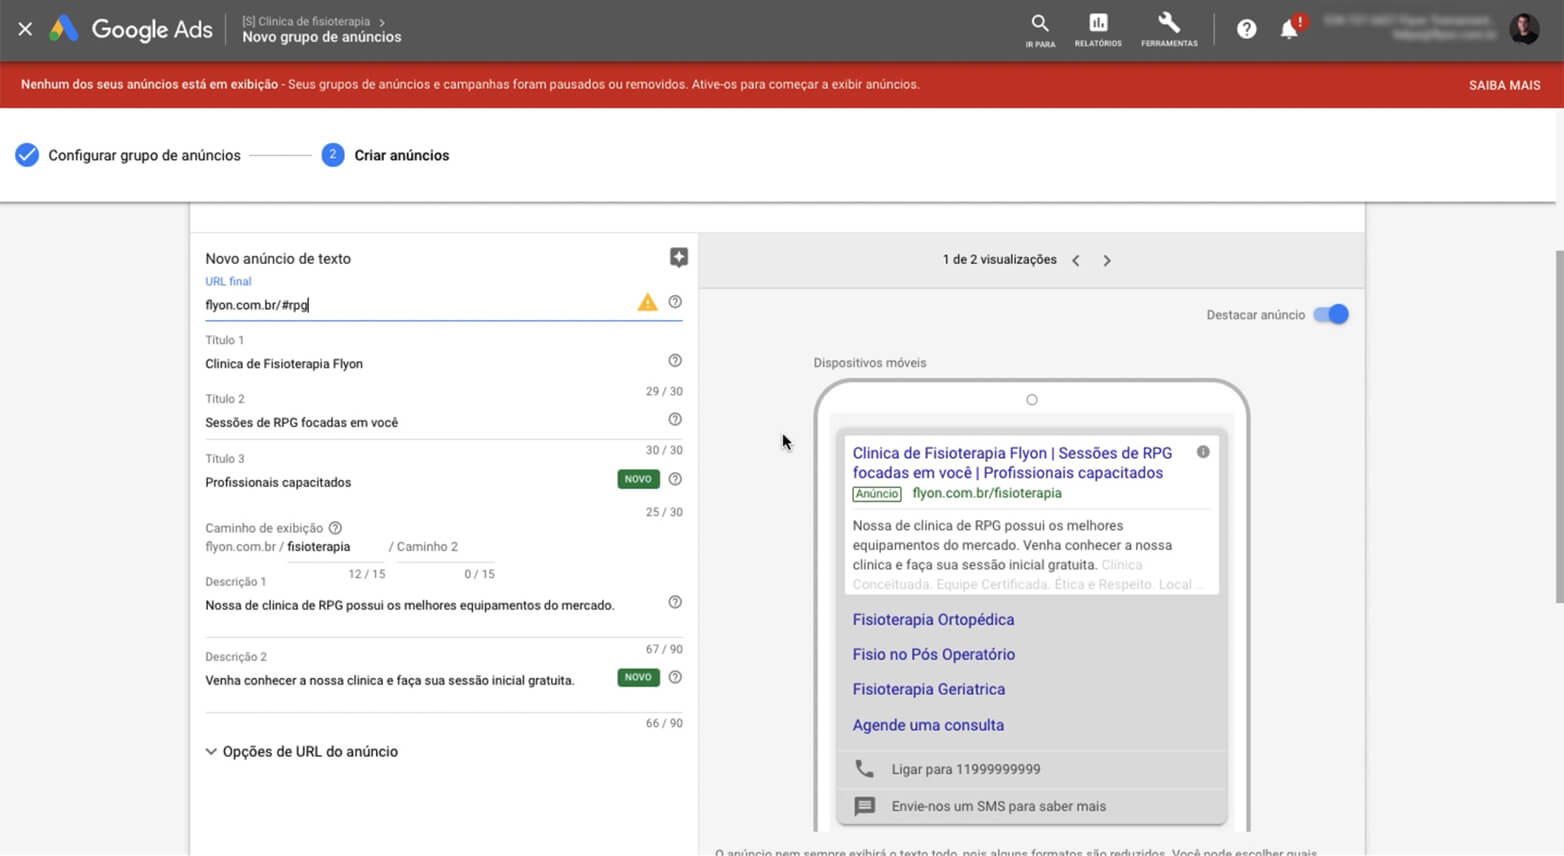Click the NOVO badge next to Descrição 2
1564x856 pixels.
[638, 677]
